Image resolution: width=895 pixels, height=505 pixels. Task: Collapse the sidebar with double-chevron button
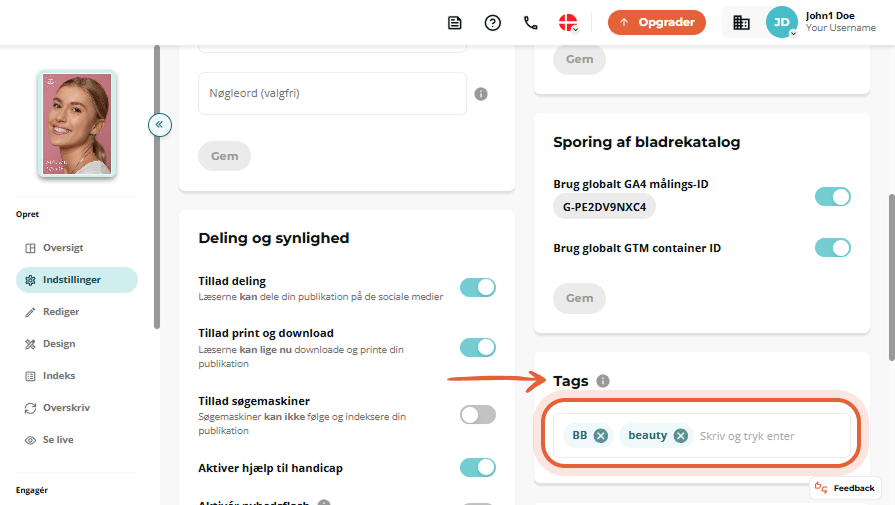pyautogui.click(x=160, y=124)
